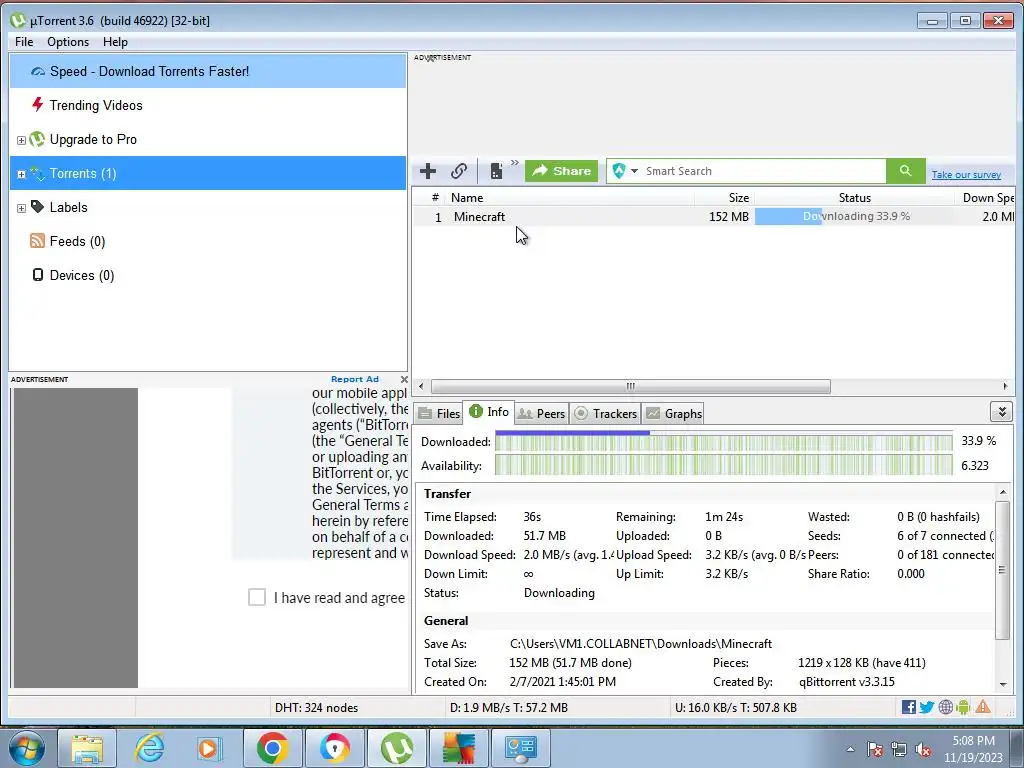Open the Options menu
Image resolution: width=1024 pixels, height=768 pixels.
tap(68, 42)
